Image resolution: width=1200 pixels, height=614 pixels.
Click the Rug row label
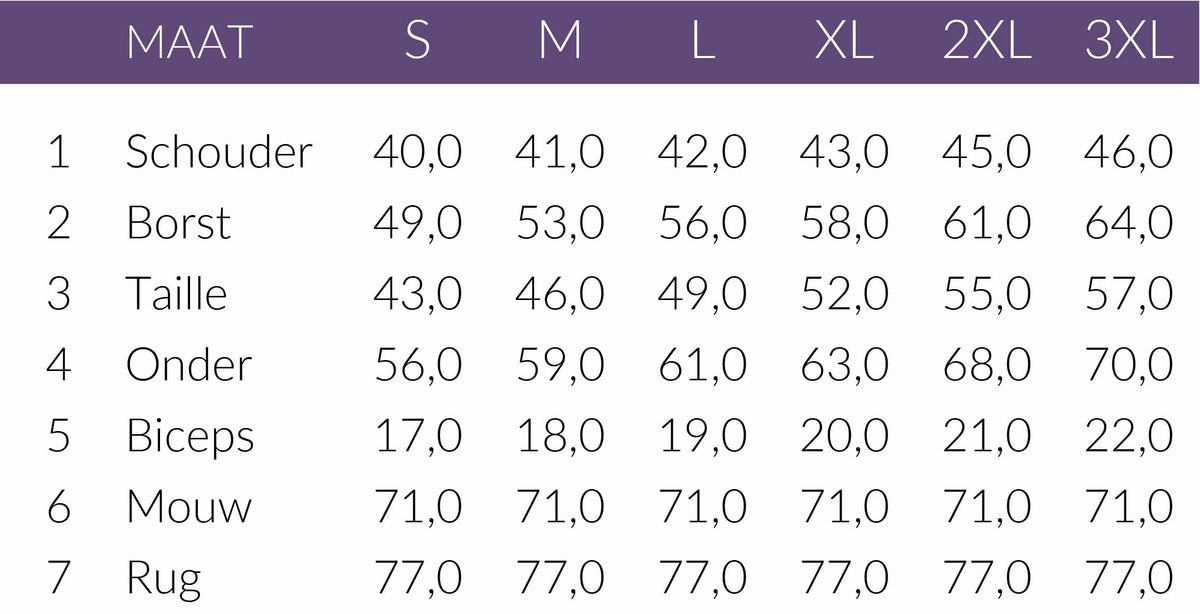click(163, 578)
